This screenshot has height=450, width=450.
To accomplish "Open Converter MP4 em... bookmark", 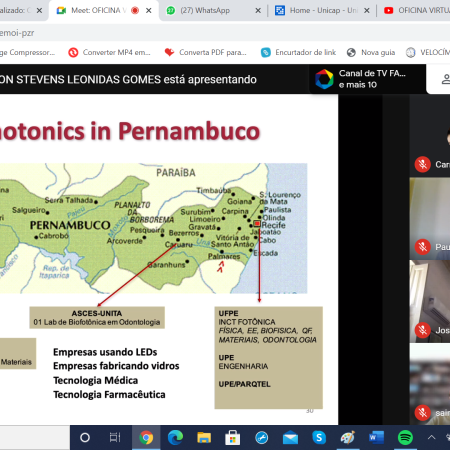I will coord(109,52).
